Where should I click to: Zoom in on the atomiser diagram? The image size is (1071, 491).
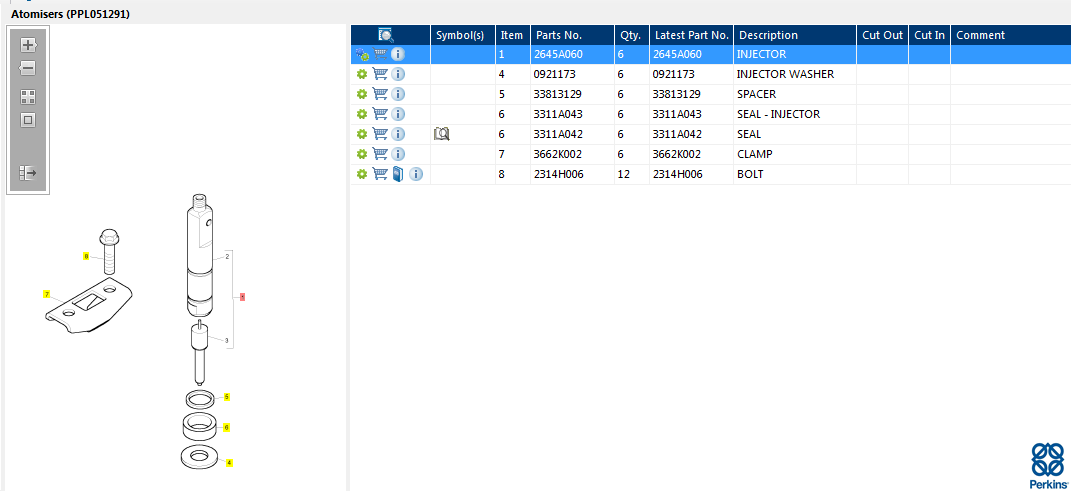pos(28,45)
